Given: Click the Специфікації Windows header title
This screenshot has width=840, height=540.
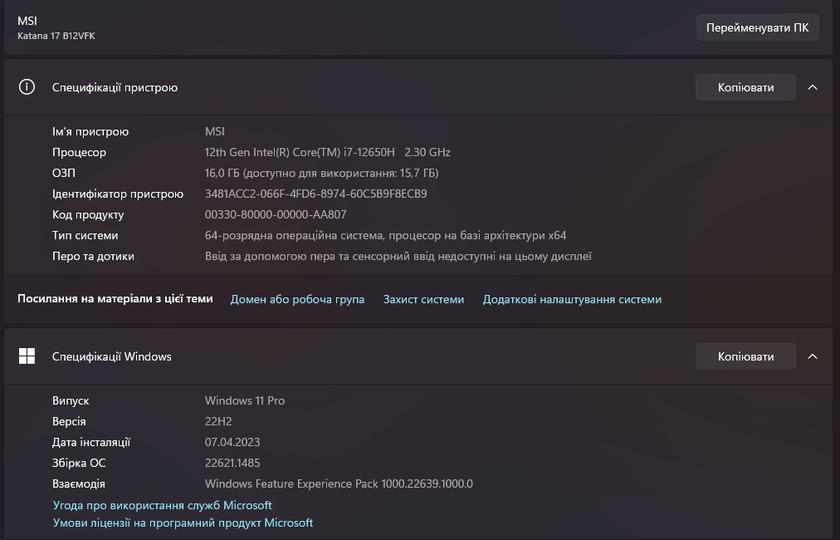Looking at the screenshot, I should coord(112,356).
